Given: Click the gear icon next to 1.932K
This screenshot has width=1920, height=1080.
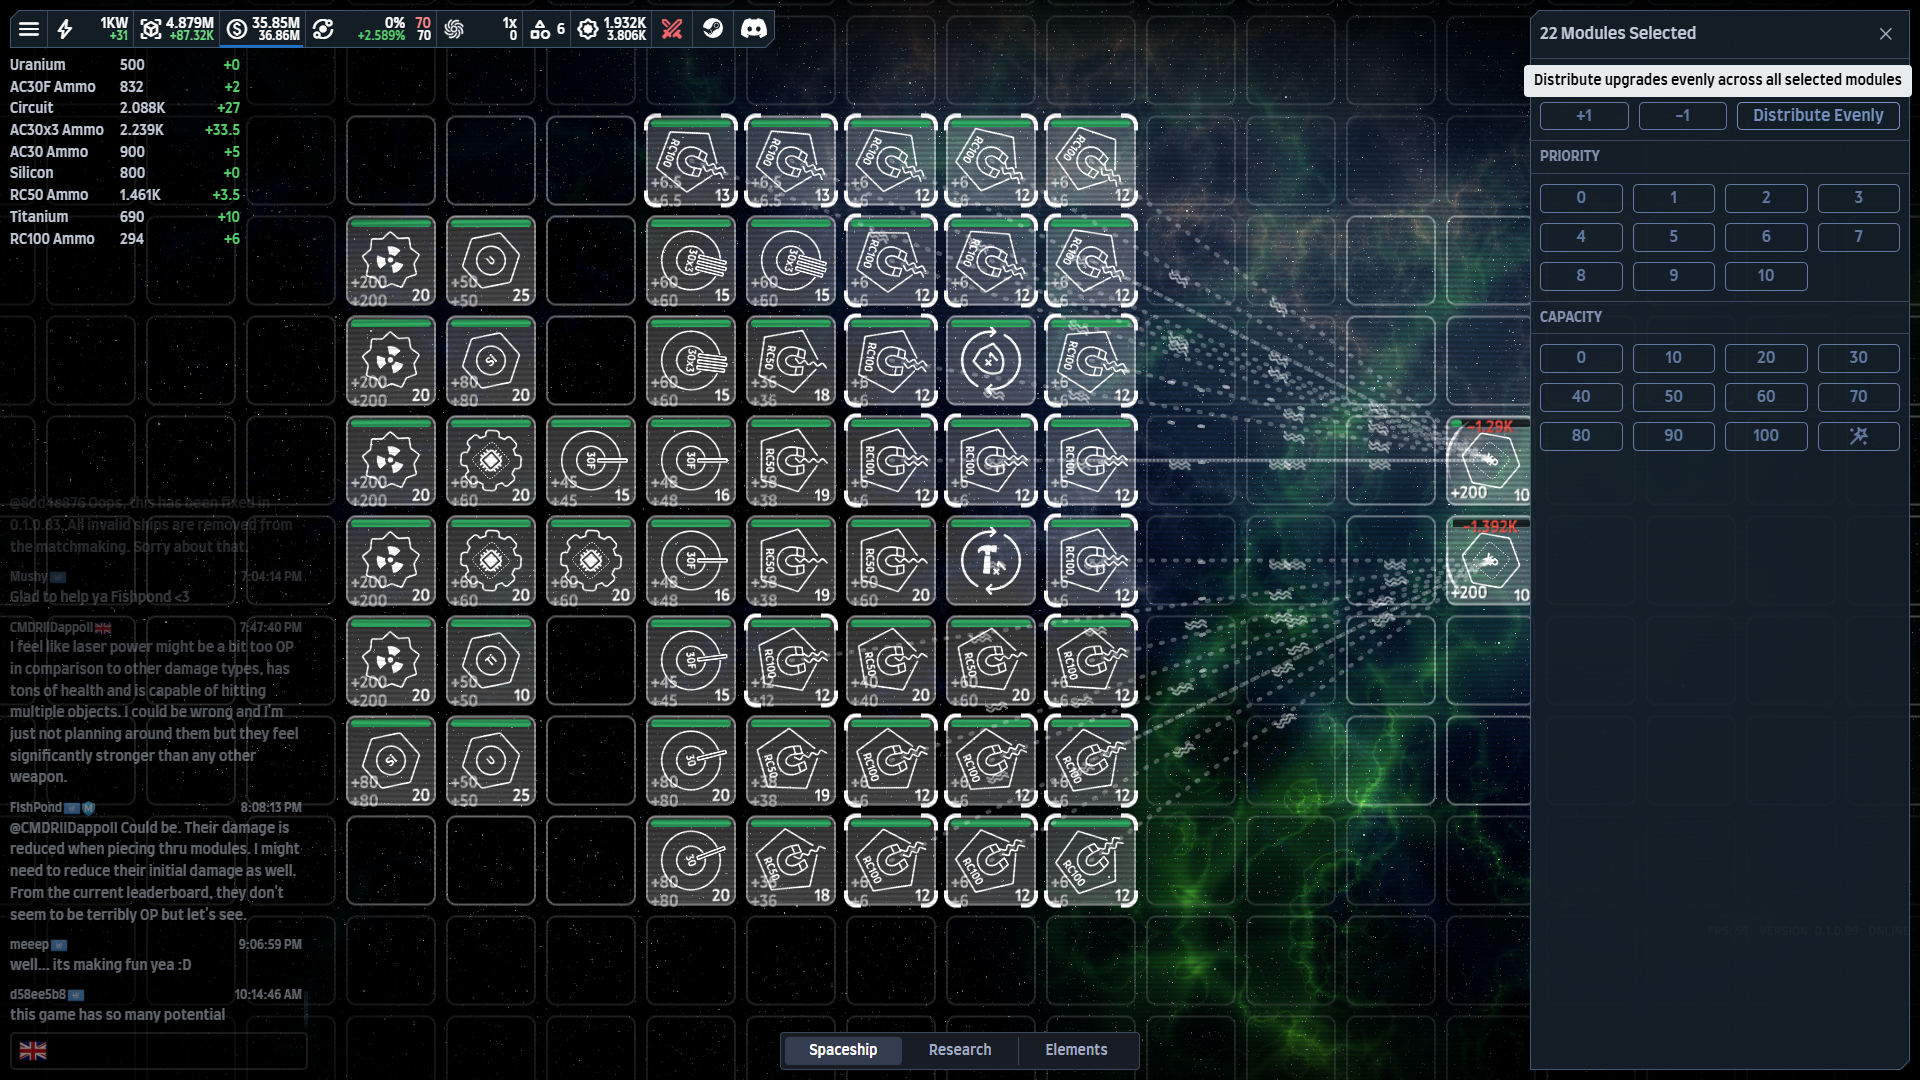Looking at the screenshot, I should (x=588, y=29).
